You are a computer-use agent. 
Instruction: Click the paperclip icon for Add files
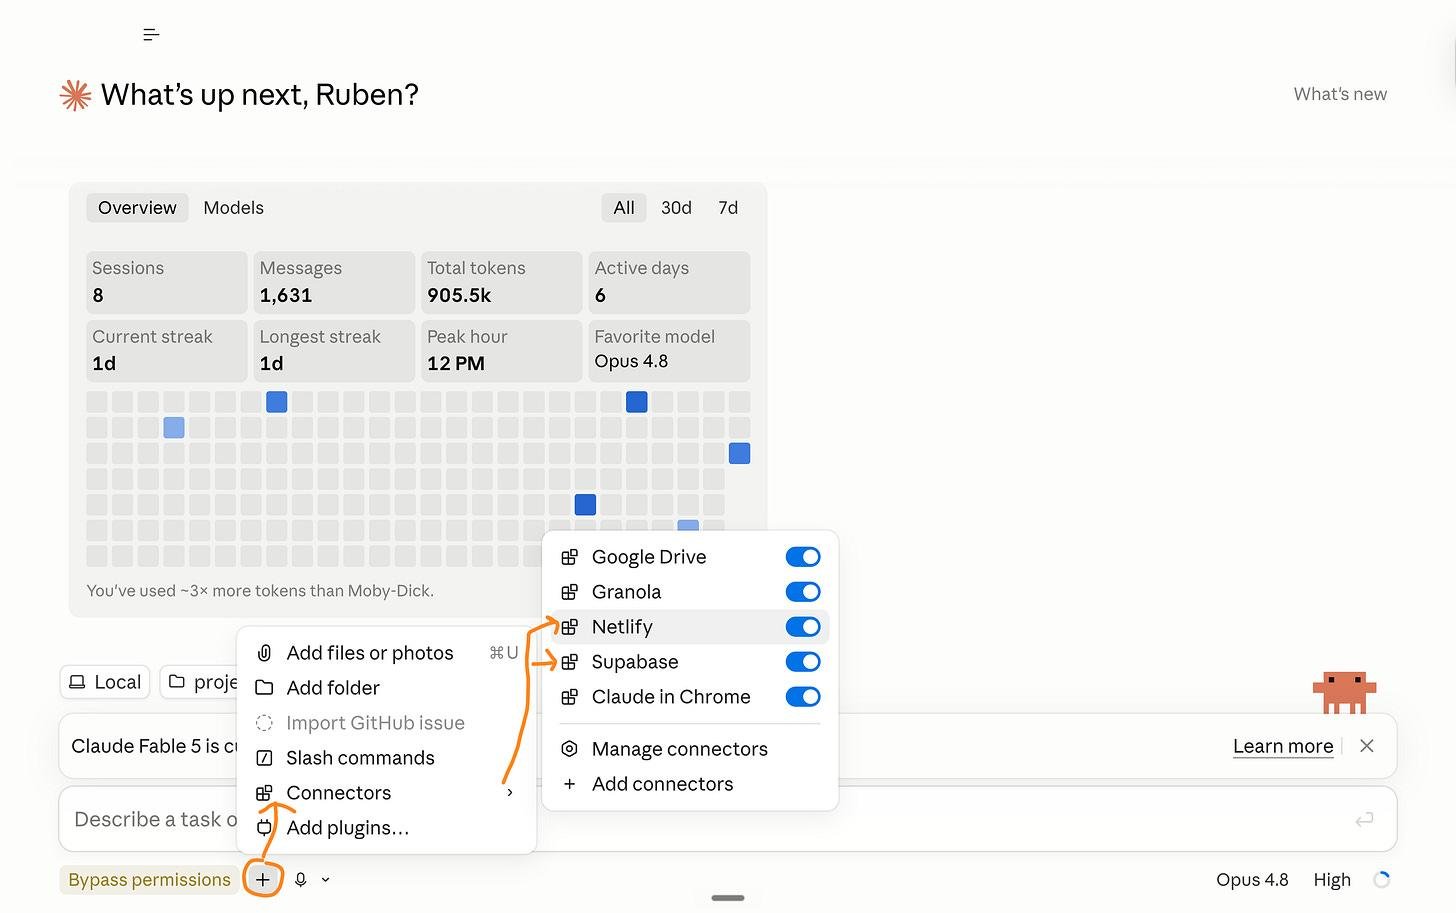[264, 653]
